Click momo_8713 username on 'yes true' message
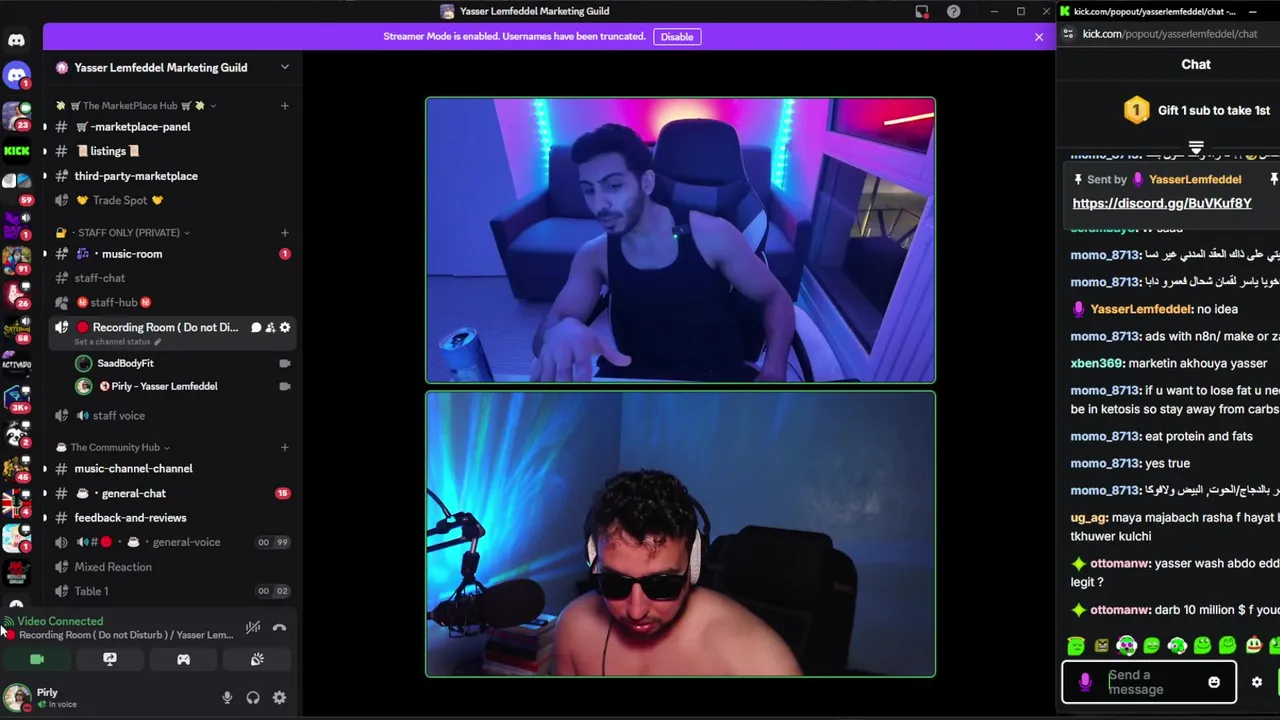The image size is (1280, 720). pos(1105,463)
